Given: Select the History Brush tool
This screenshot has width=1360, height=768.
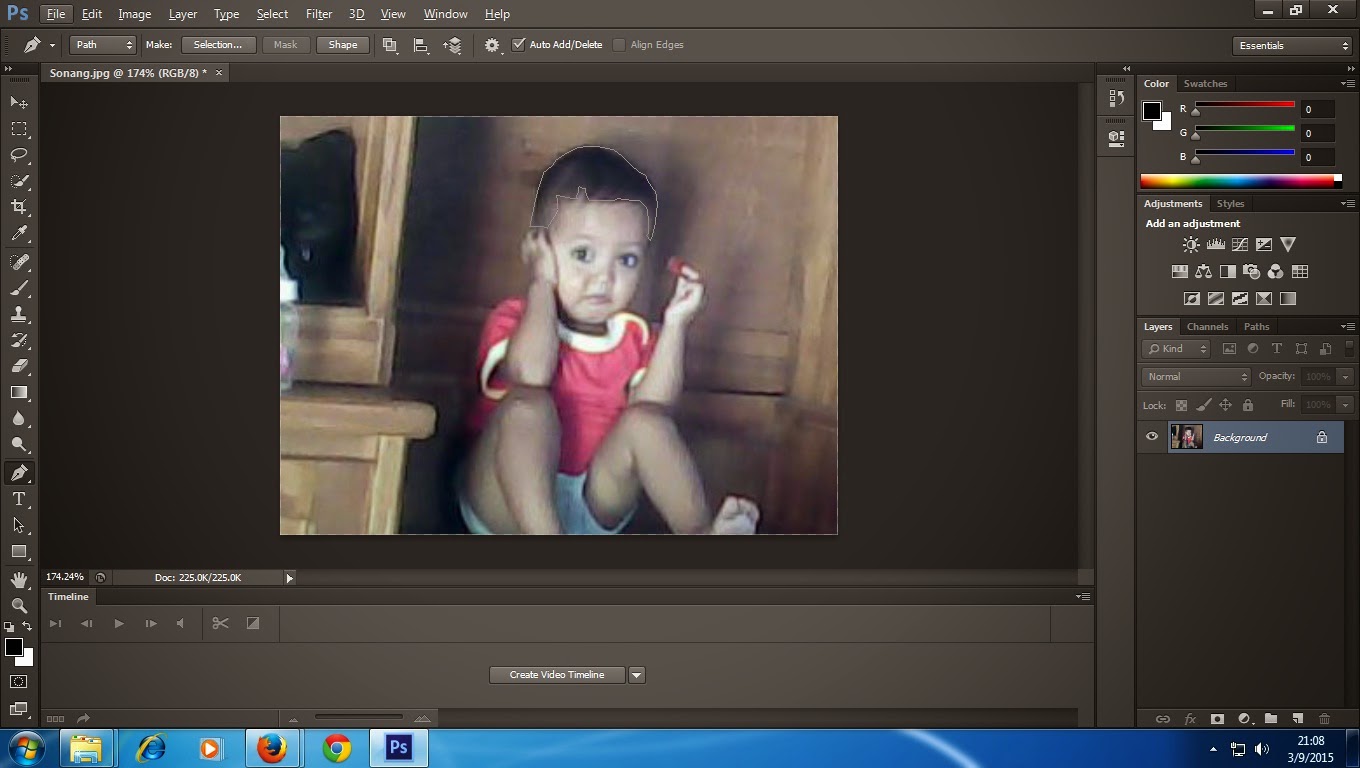Looking at the screenshot, I should (19, 340).
